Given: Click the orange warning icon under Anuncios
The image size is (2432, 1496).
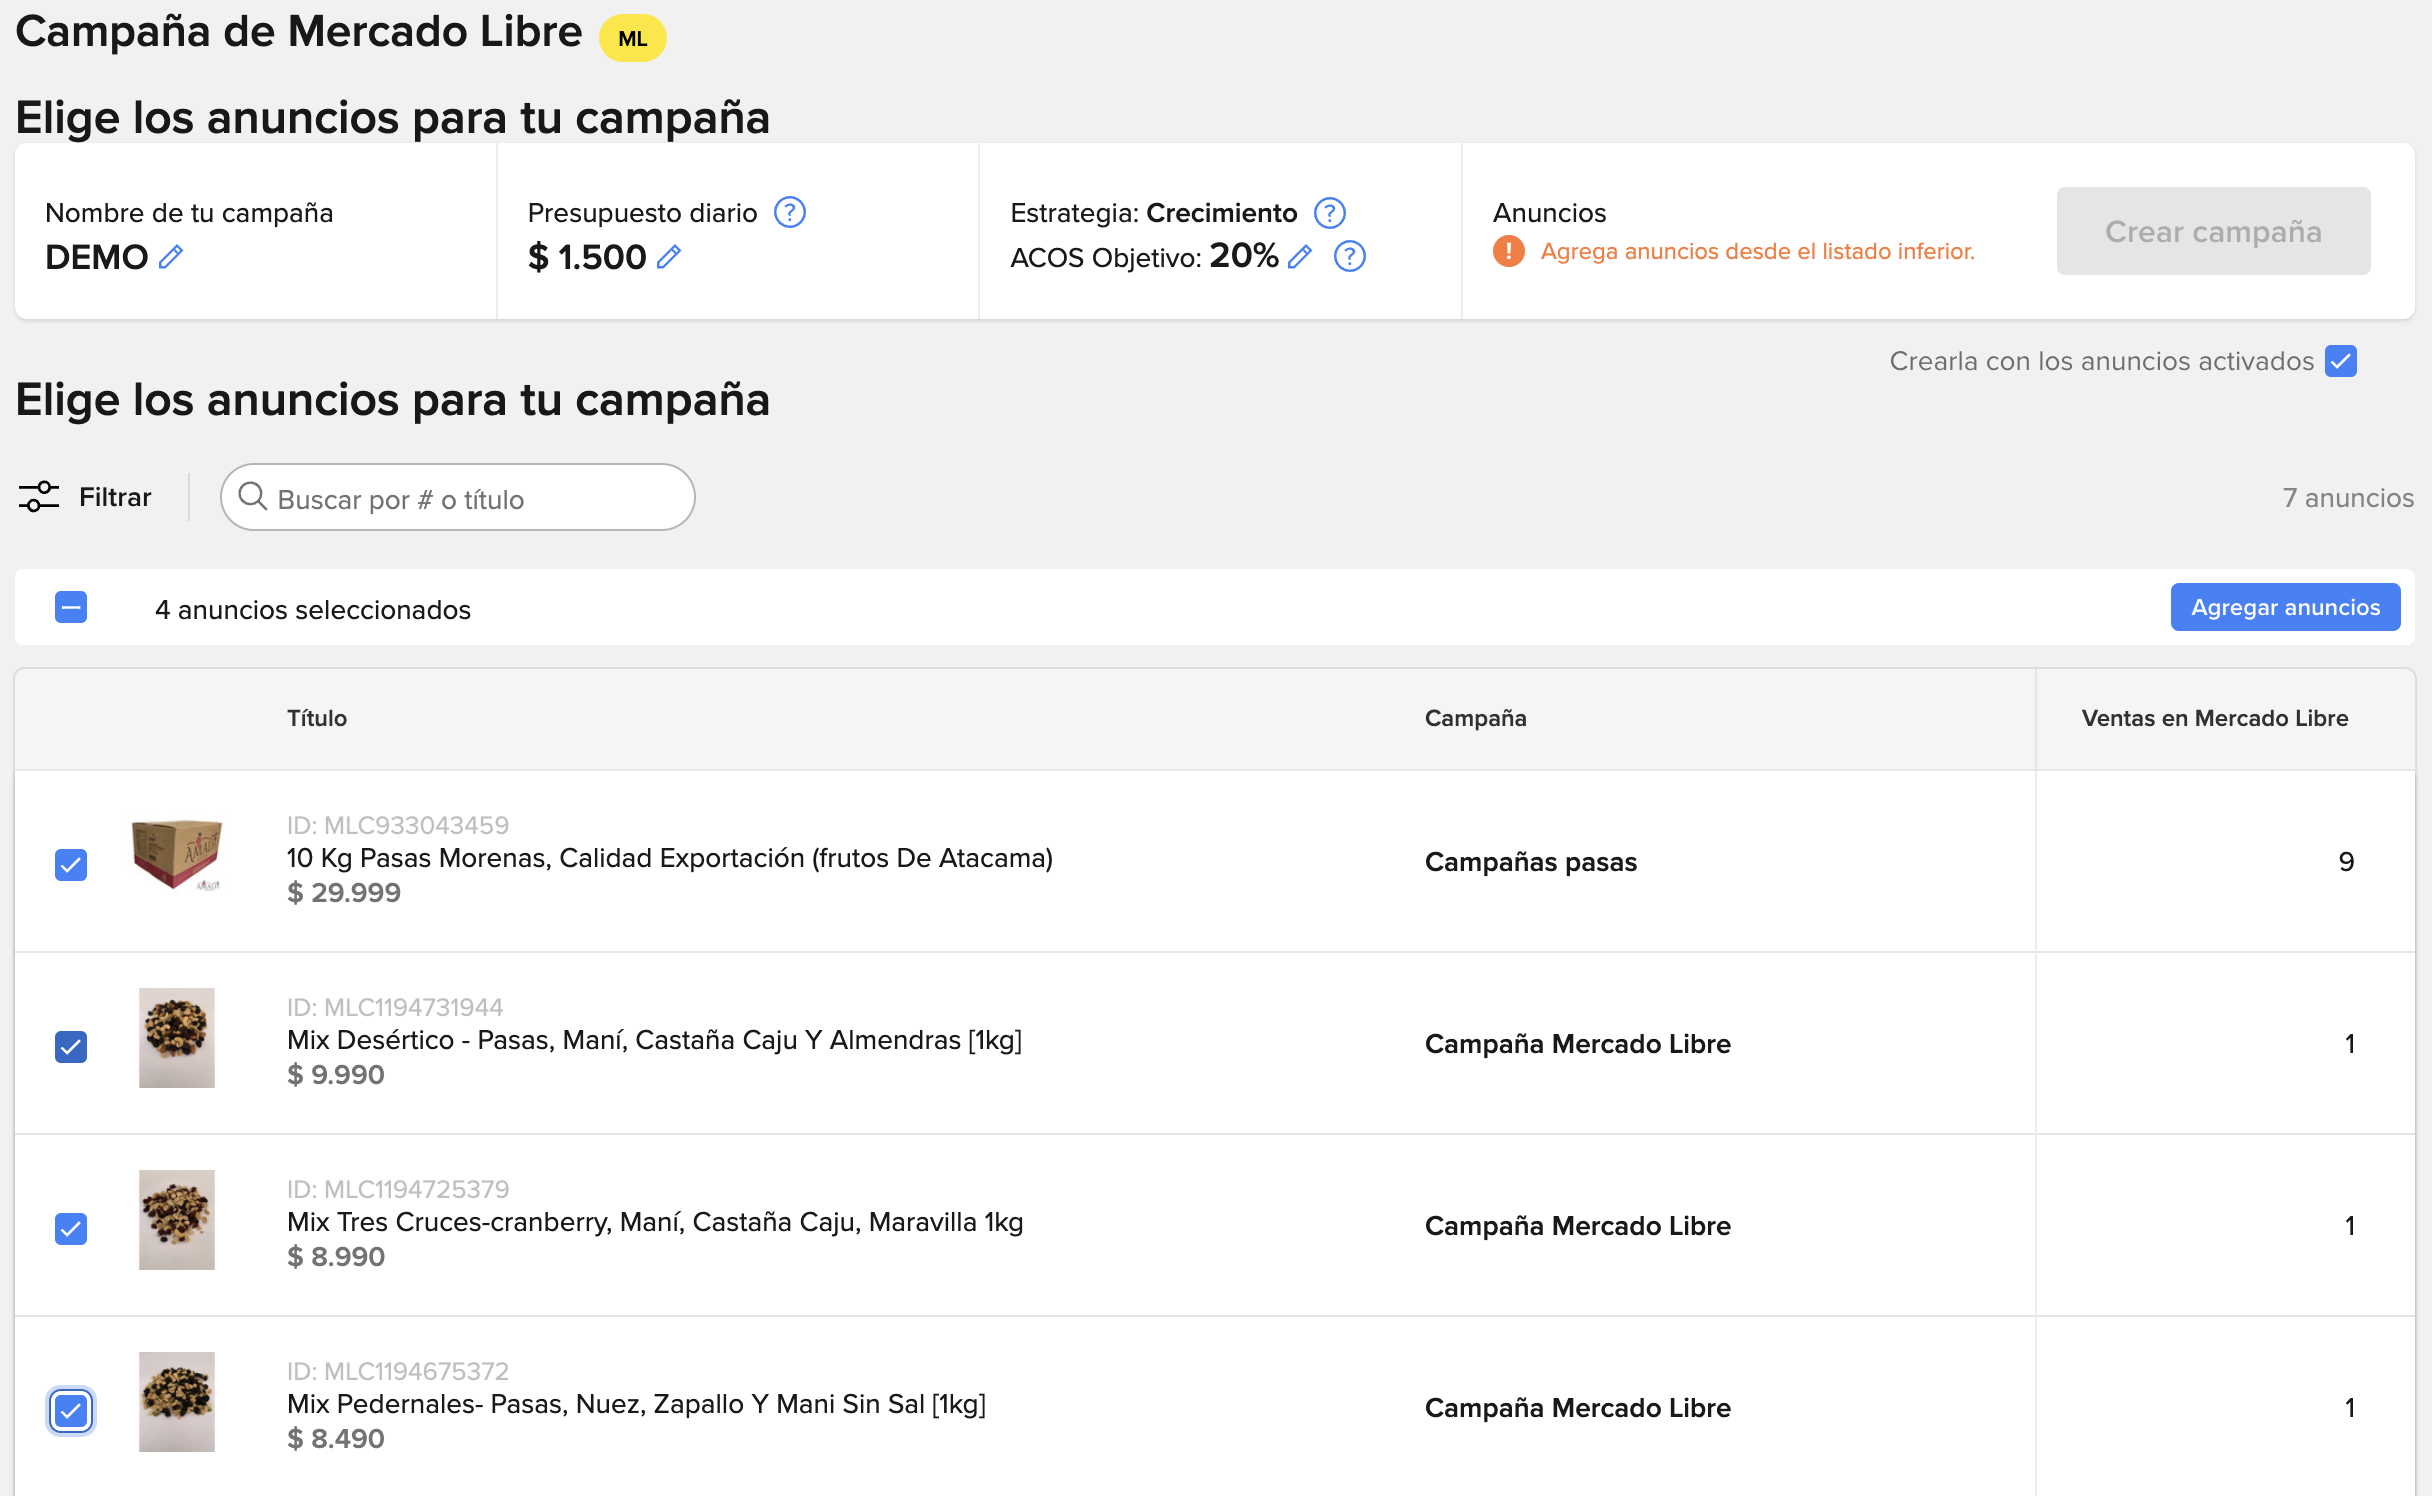Looking at the screenshot, I should pos(1509,251).
